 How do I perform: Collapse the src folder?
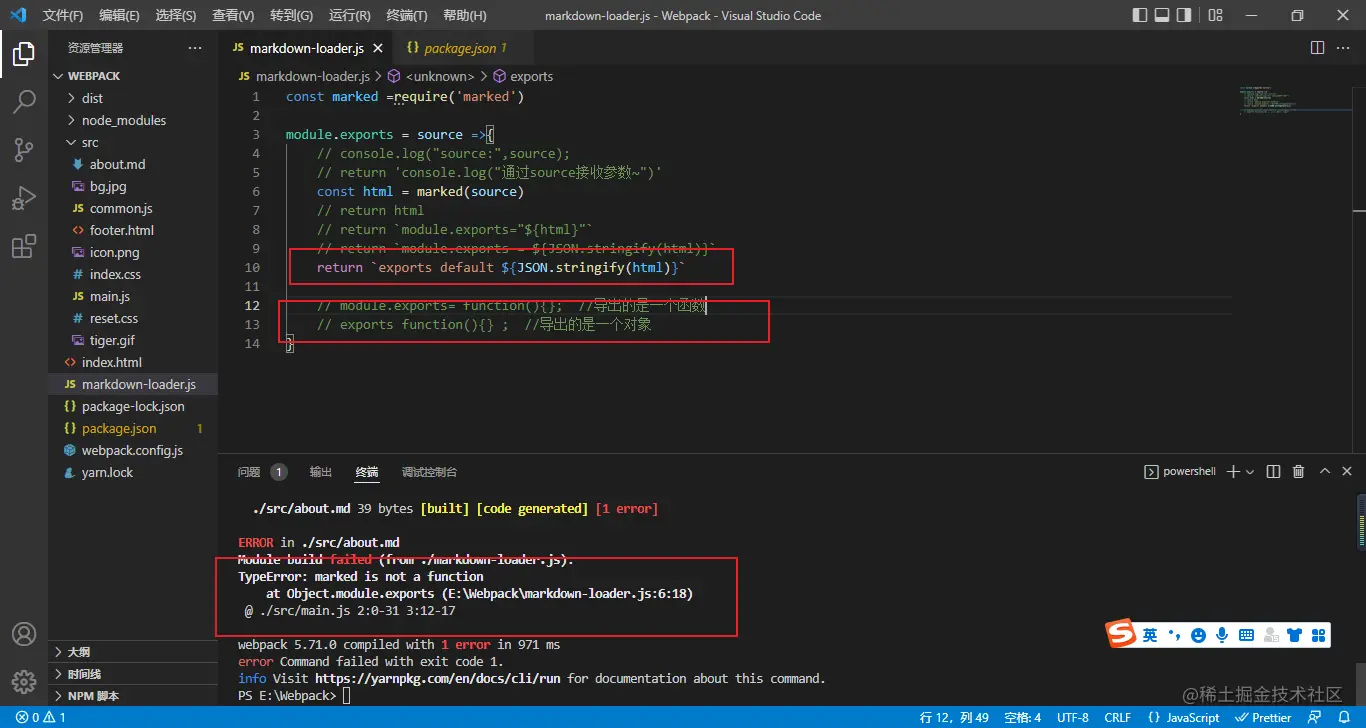click(x=134, y=142)
